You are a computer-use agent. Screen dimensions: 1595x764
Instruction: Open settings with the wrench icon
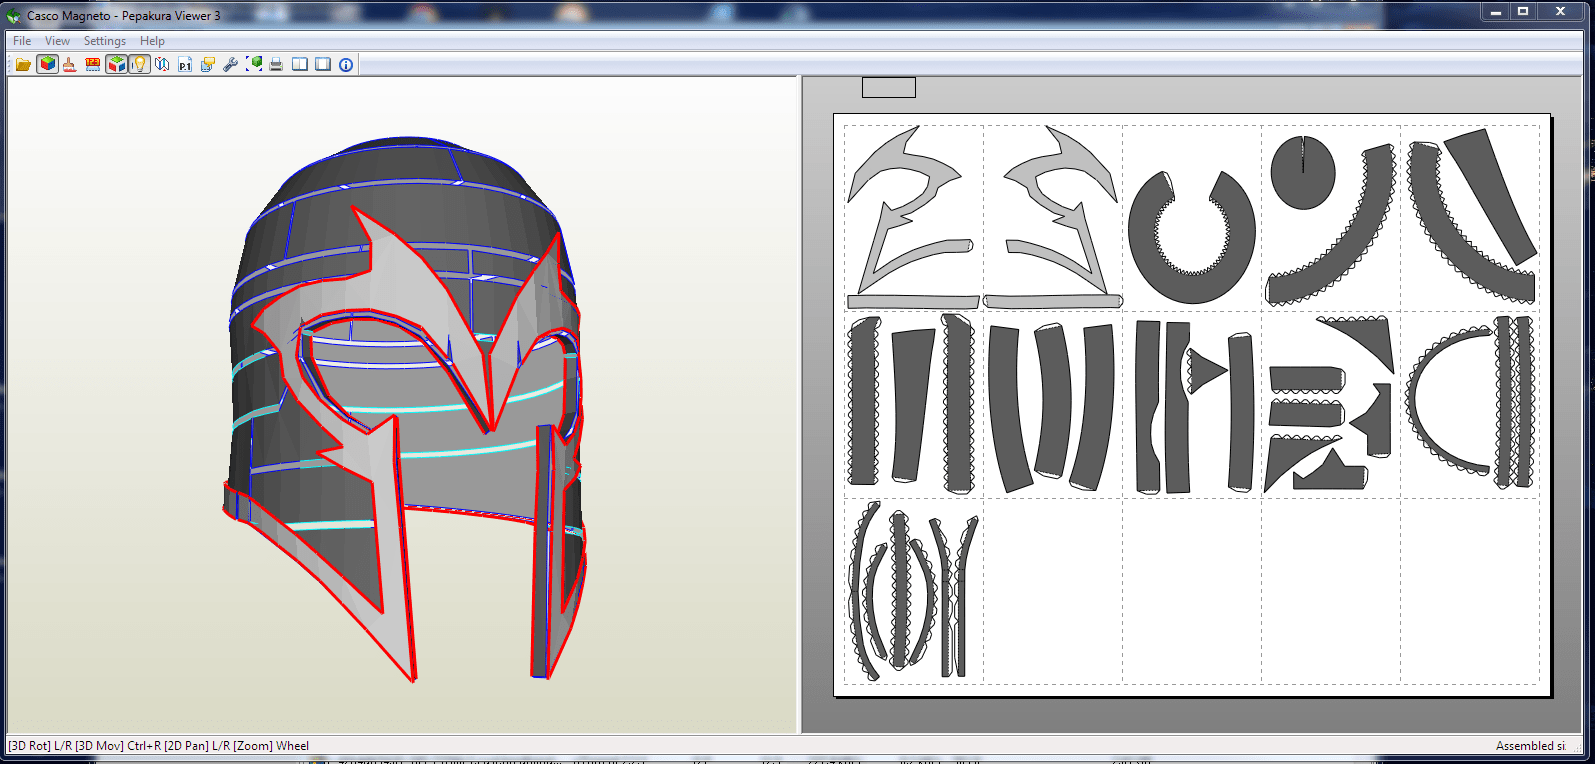(230, 65)
